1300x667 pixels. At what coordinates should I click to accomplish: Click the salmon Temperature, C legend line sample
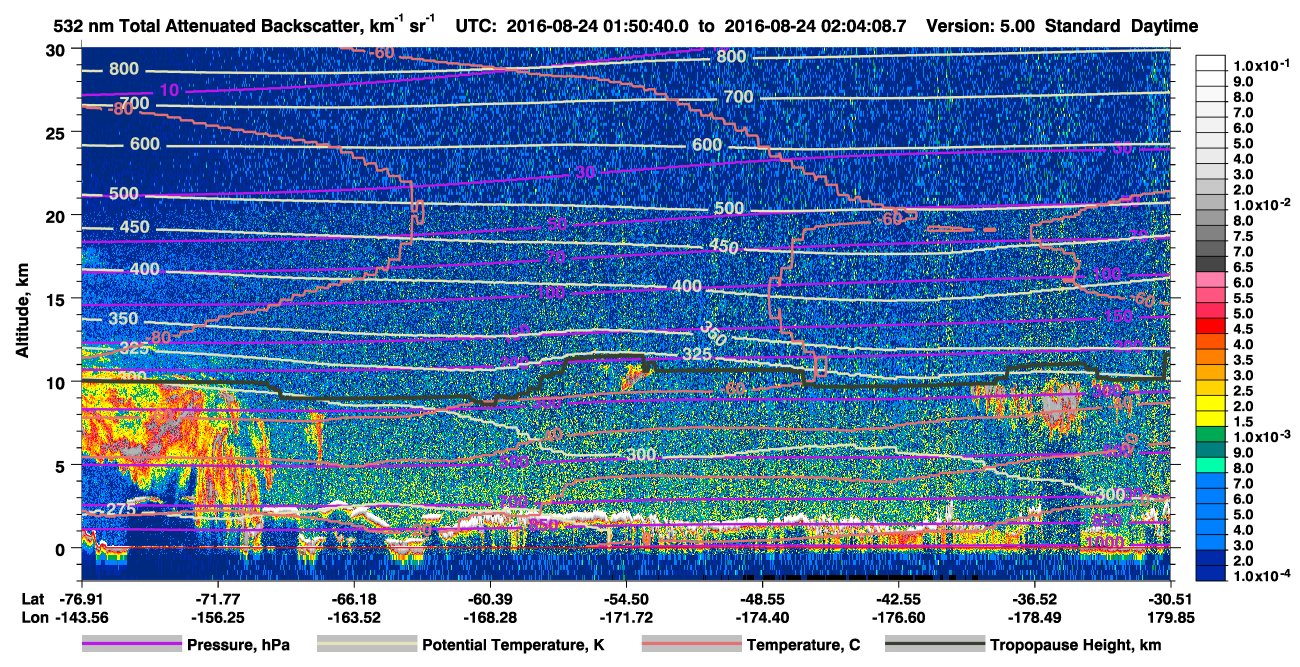tap(691, 645)
